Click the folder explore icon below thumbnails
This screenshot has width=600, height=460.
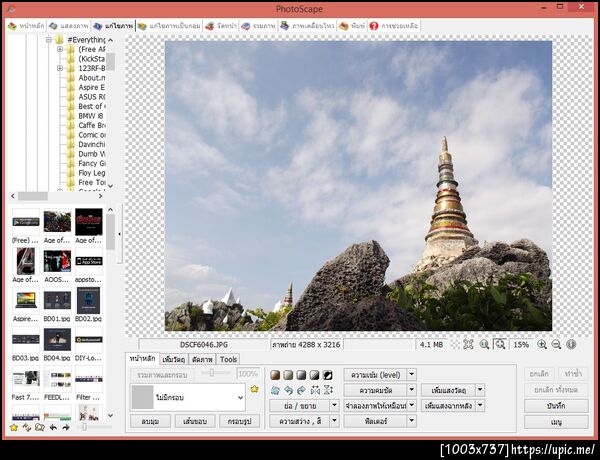pyautogui.click(x=40, y=427)
